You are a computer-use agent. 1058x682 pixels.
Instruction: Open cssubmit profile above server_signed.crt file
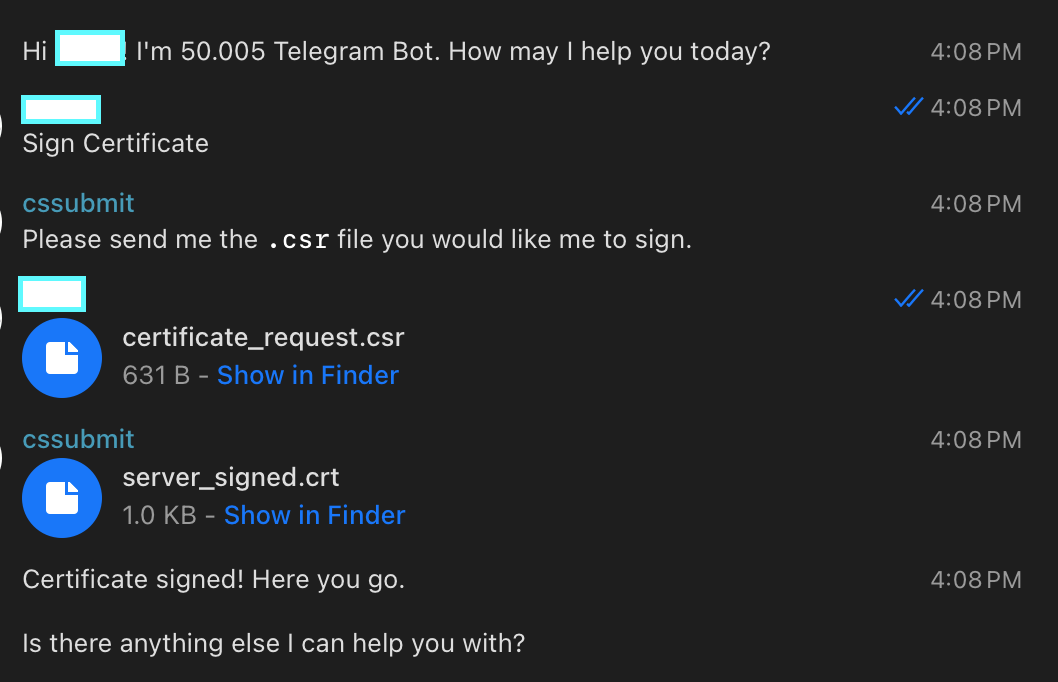[78, 439]
